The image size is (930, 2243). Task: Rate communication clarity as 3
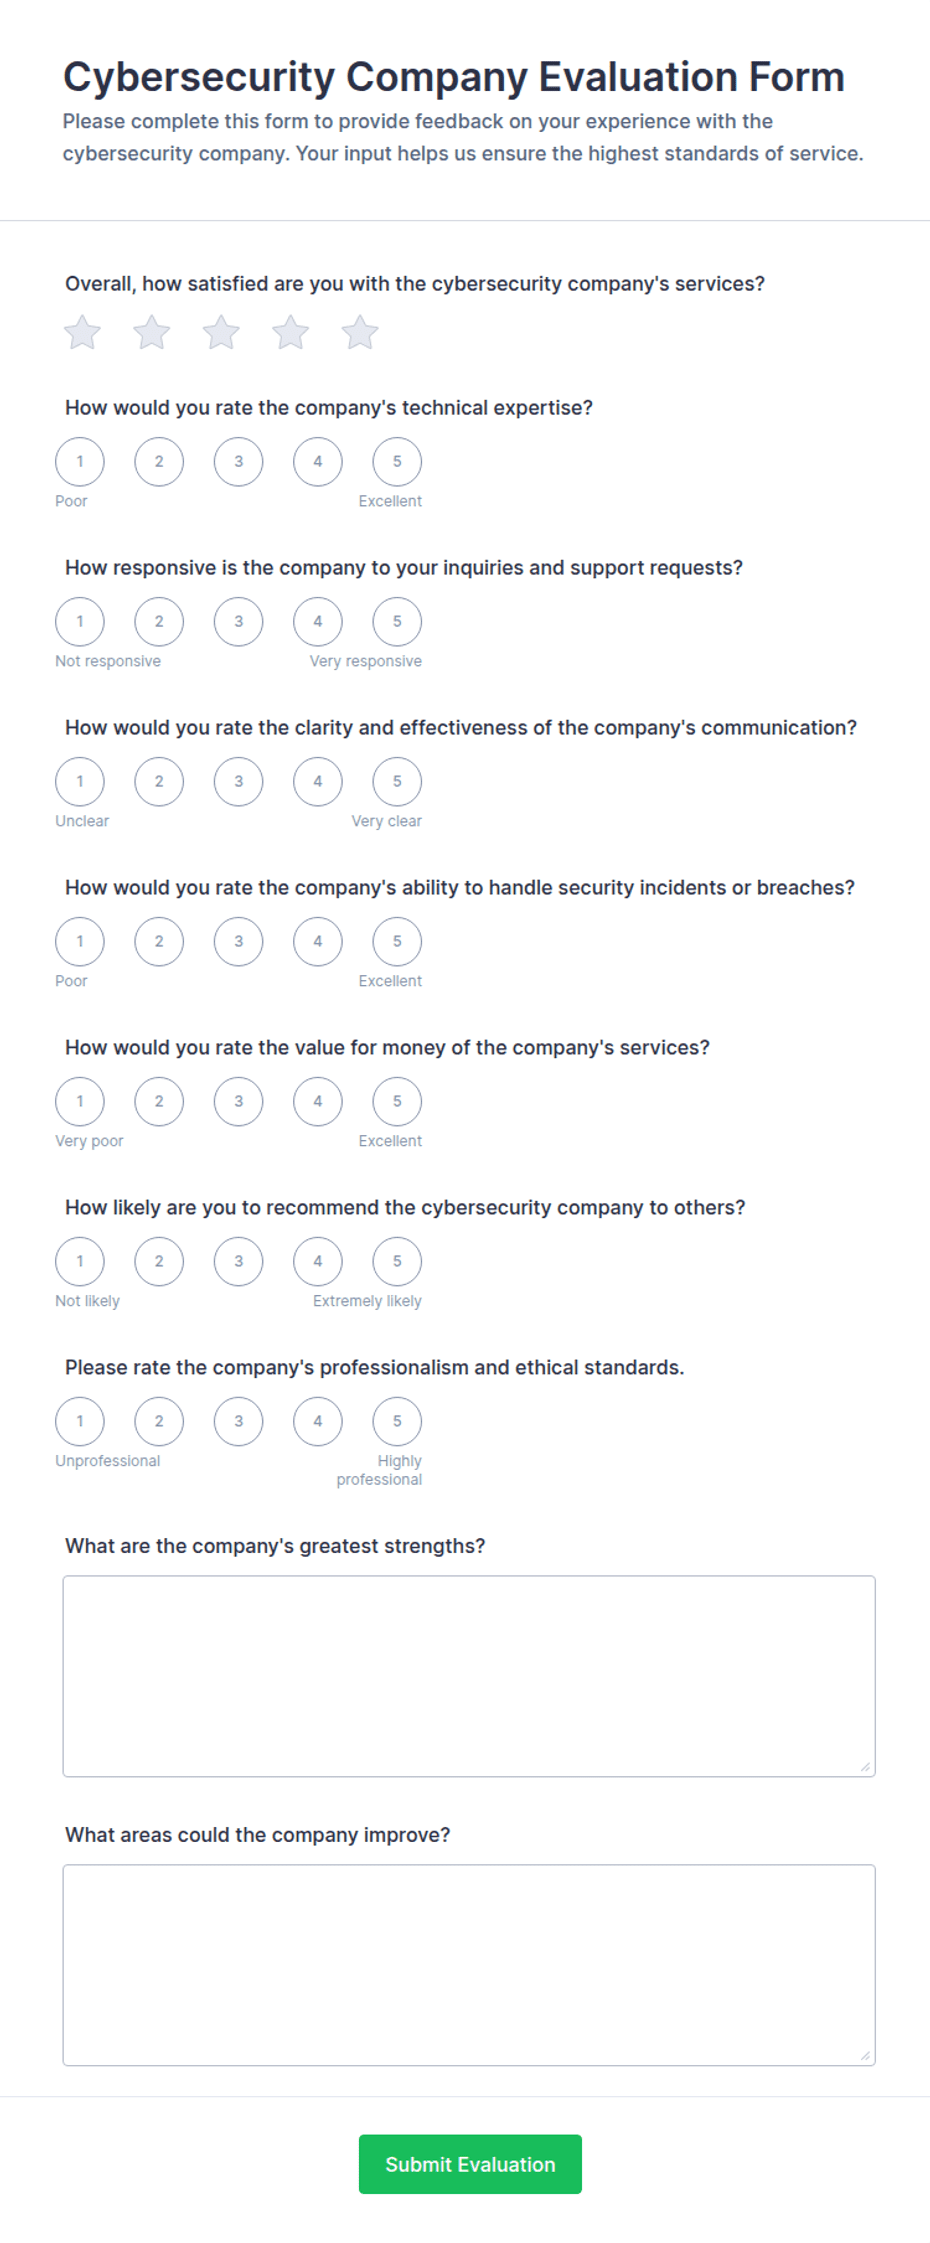click(x=238, y=782)
